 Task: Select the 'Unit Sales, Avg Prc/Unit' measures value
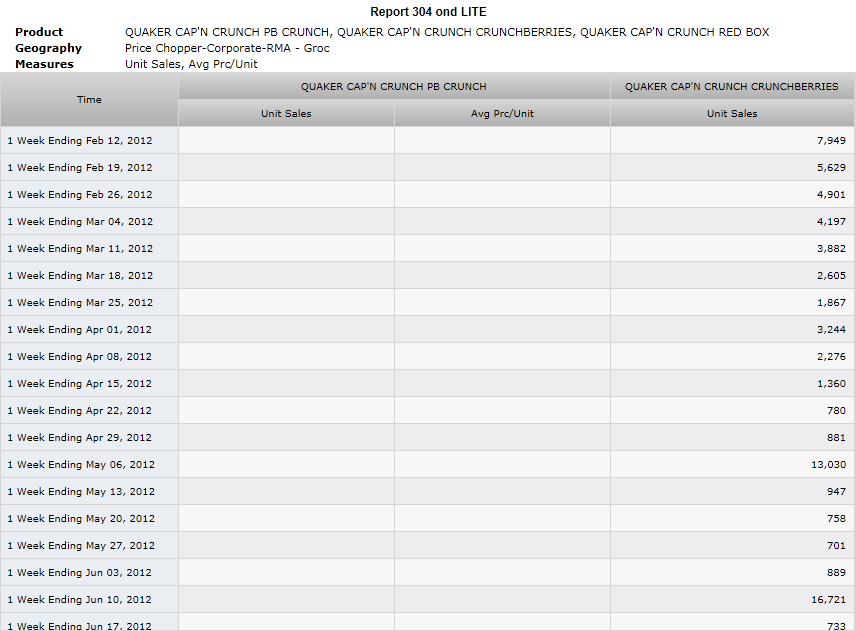pos(191,64)
